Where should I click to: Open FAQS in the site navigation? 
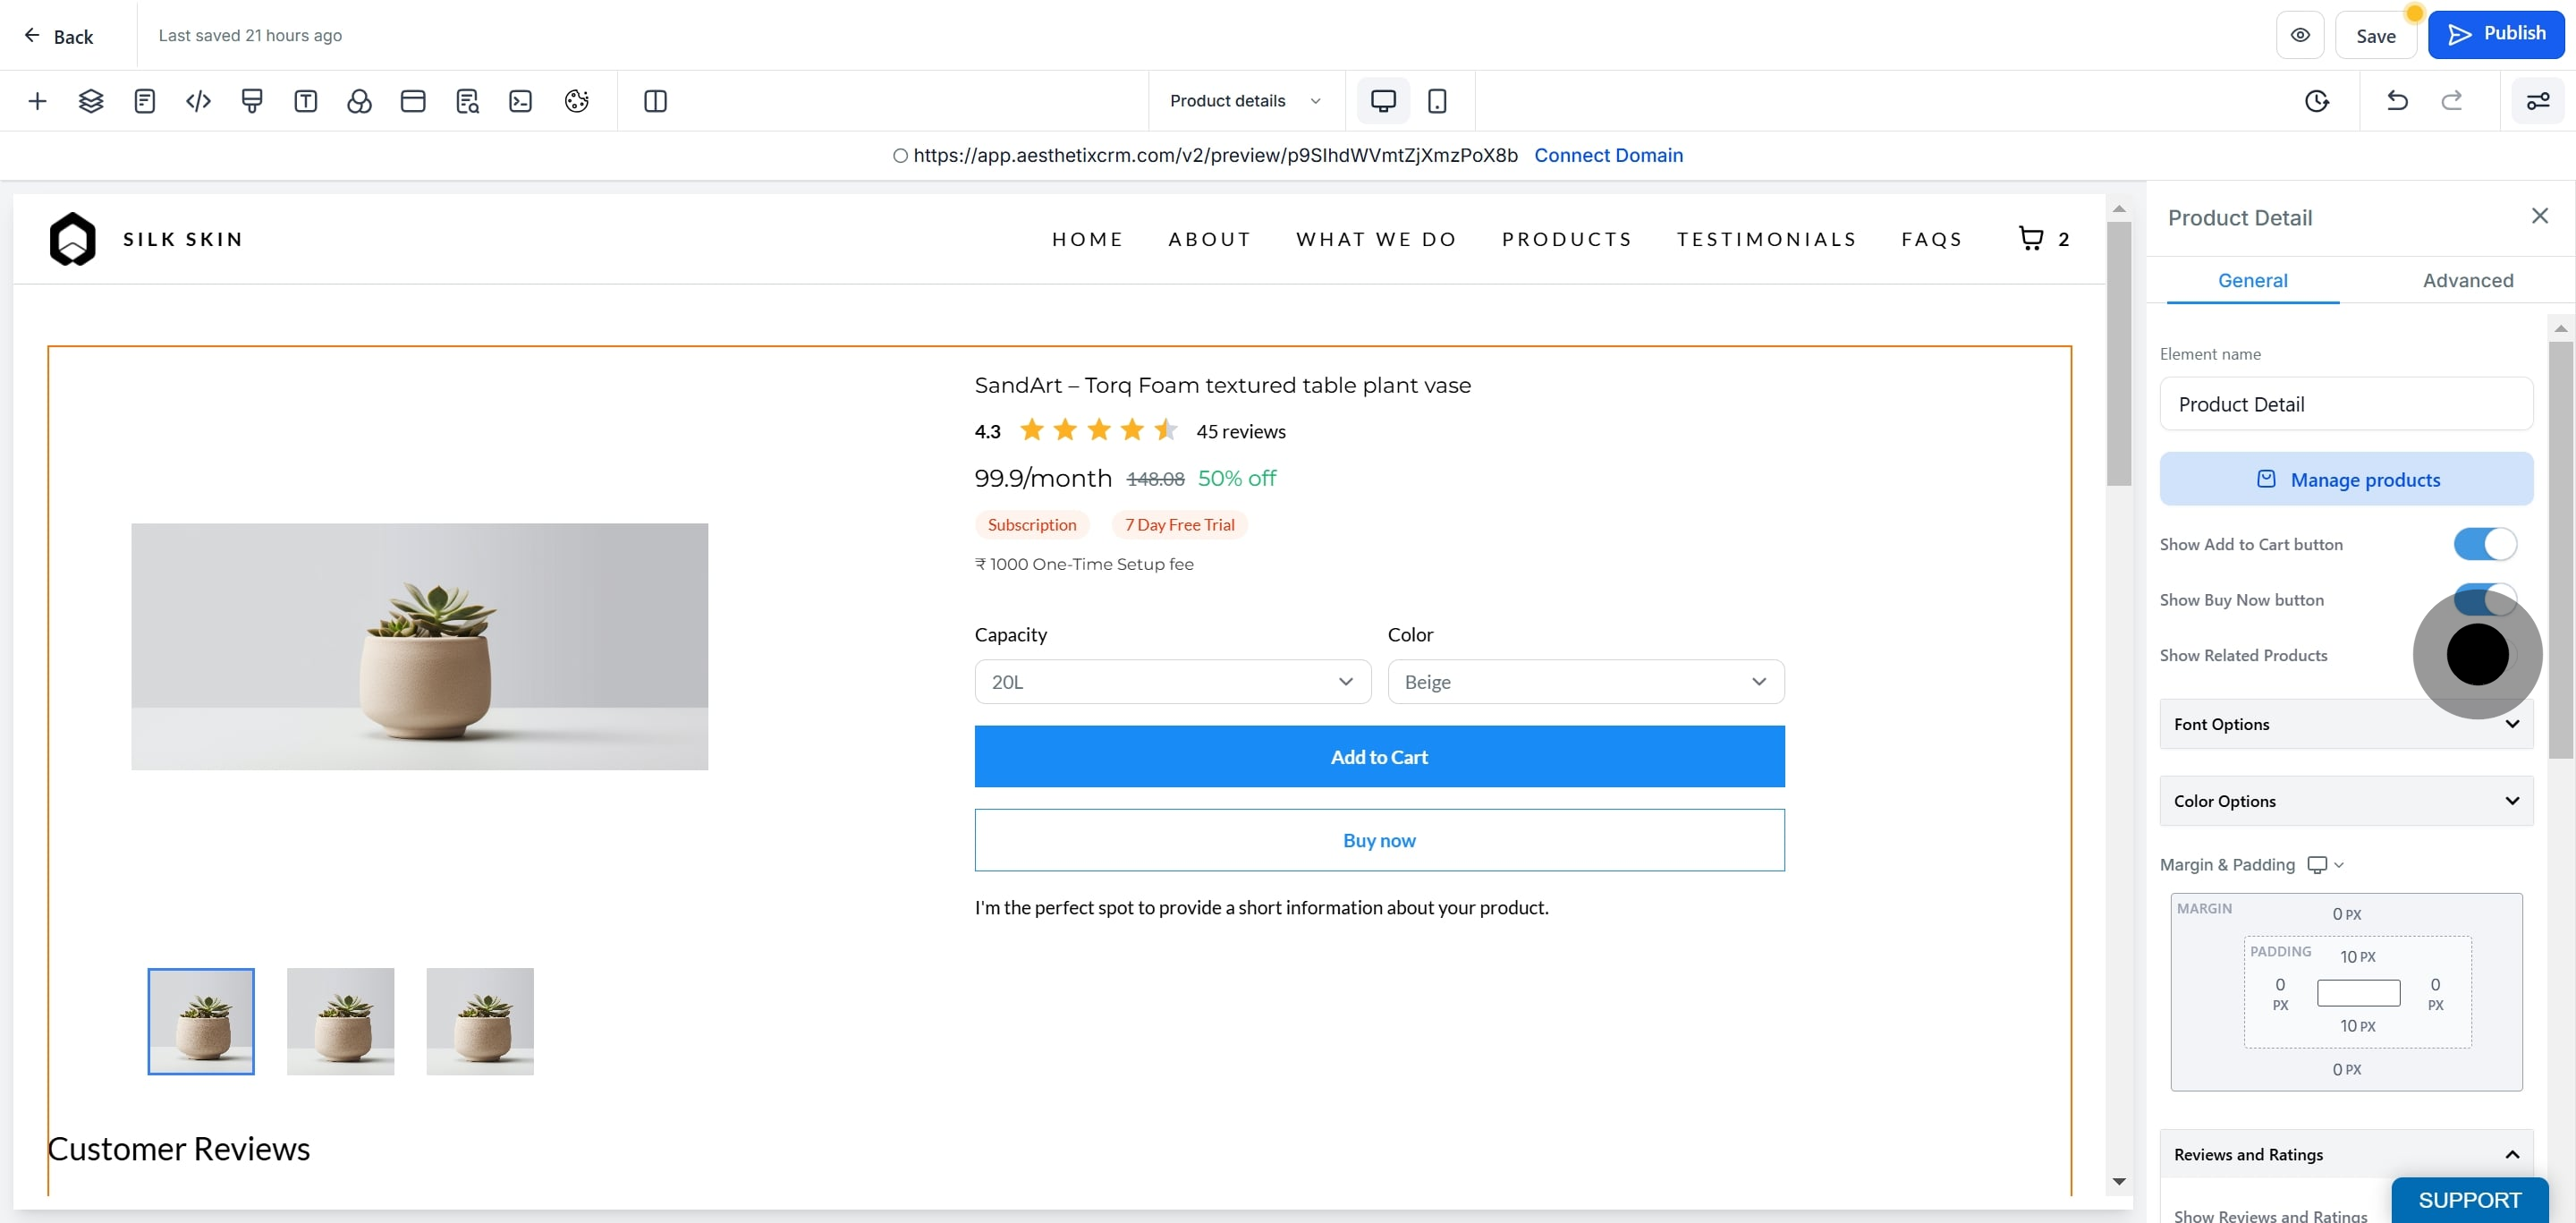(x=1931, y=239)
